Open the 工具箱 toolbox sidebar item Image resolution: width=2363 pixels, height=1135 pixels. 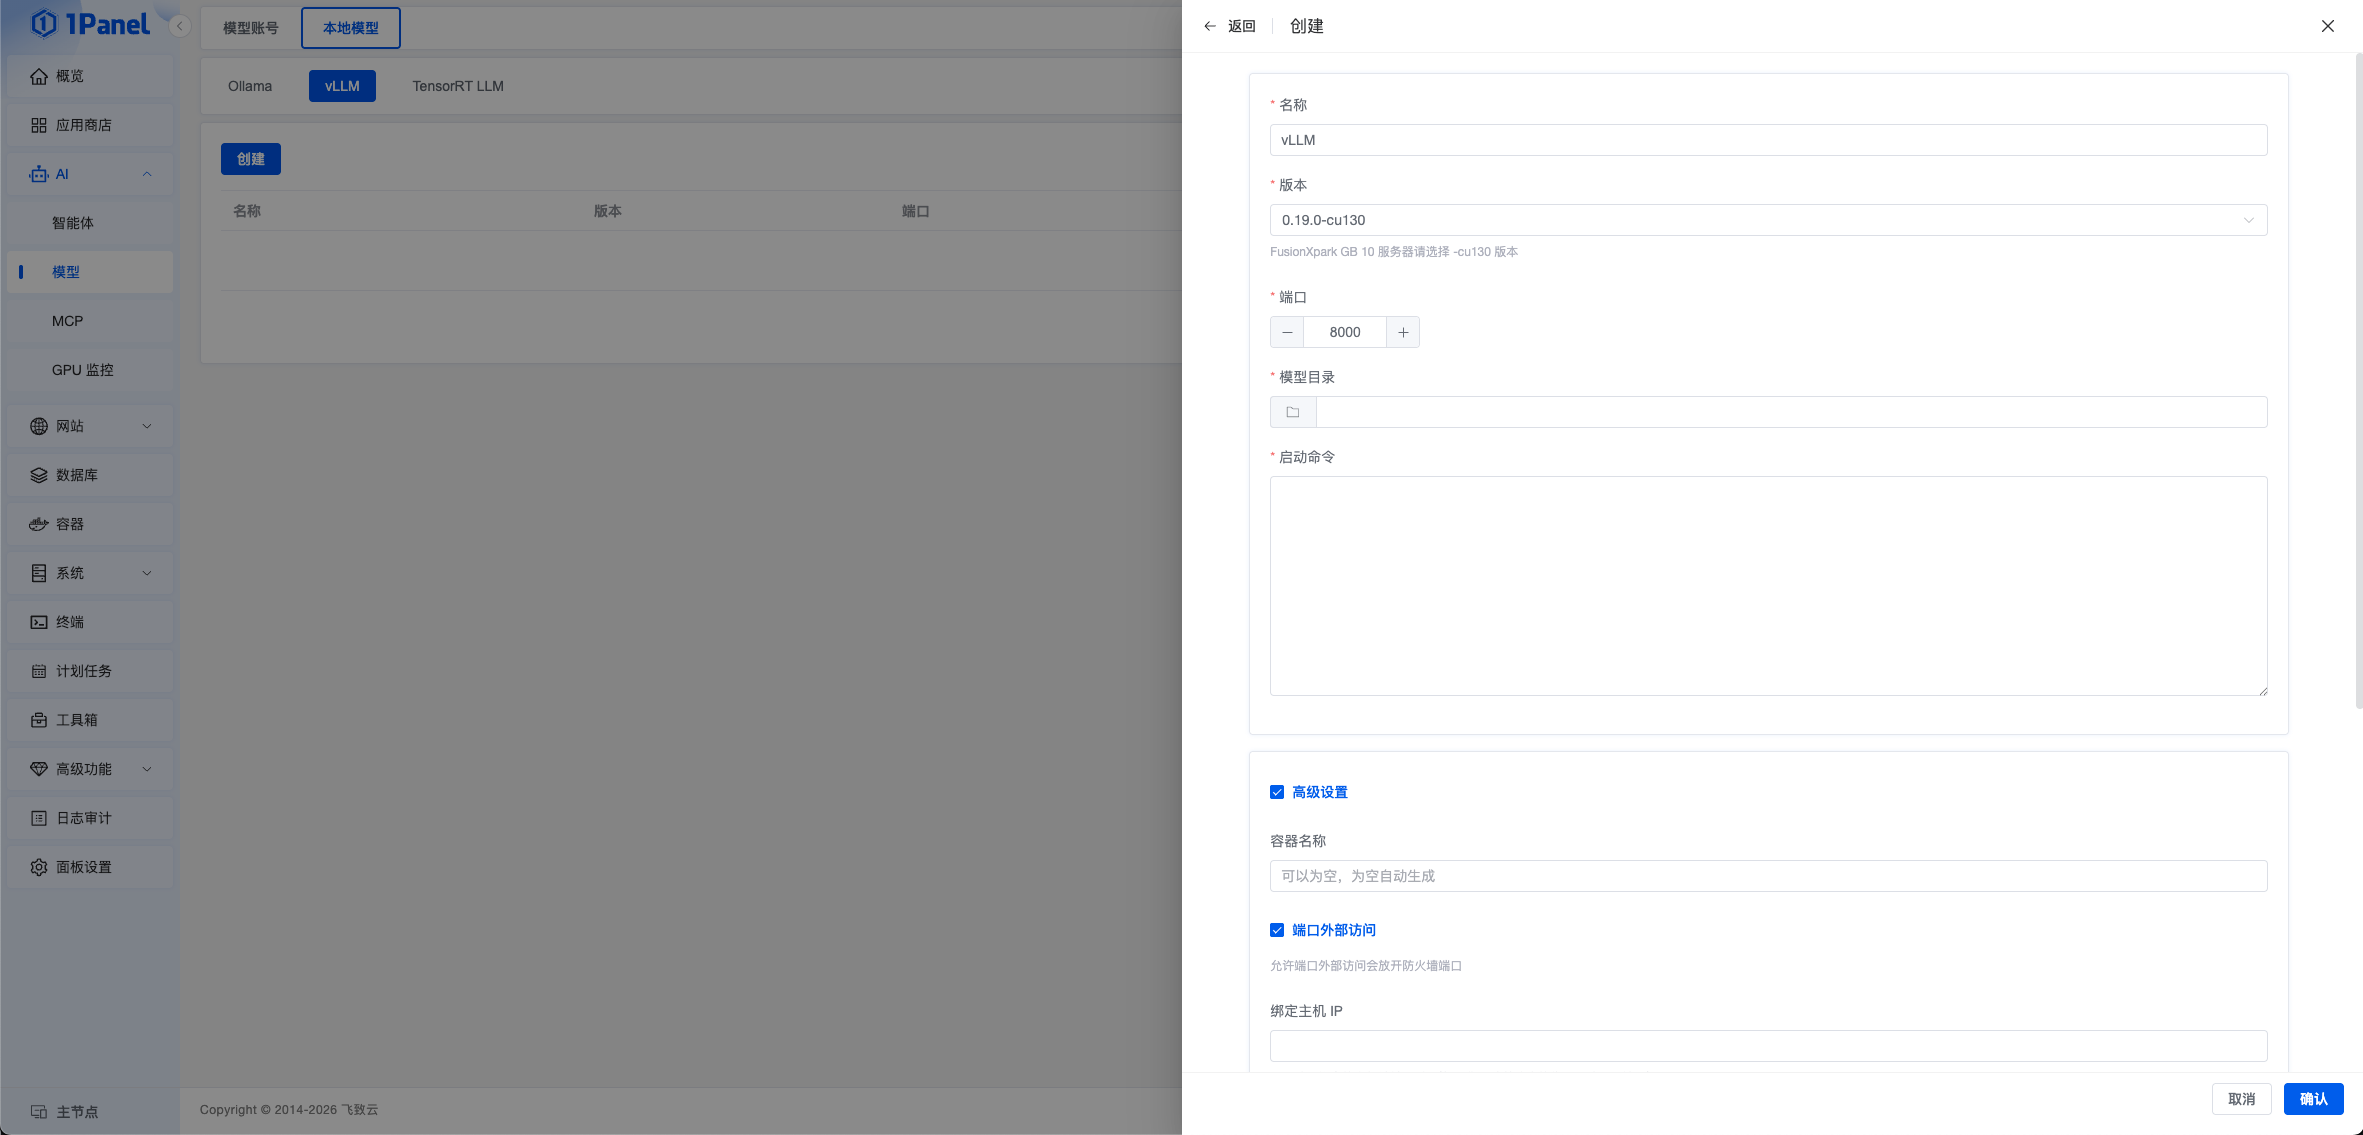(77, 720)
